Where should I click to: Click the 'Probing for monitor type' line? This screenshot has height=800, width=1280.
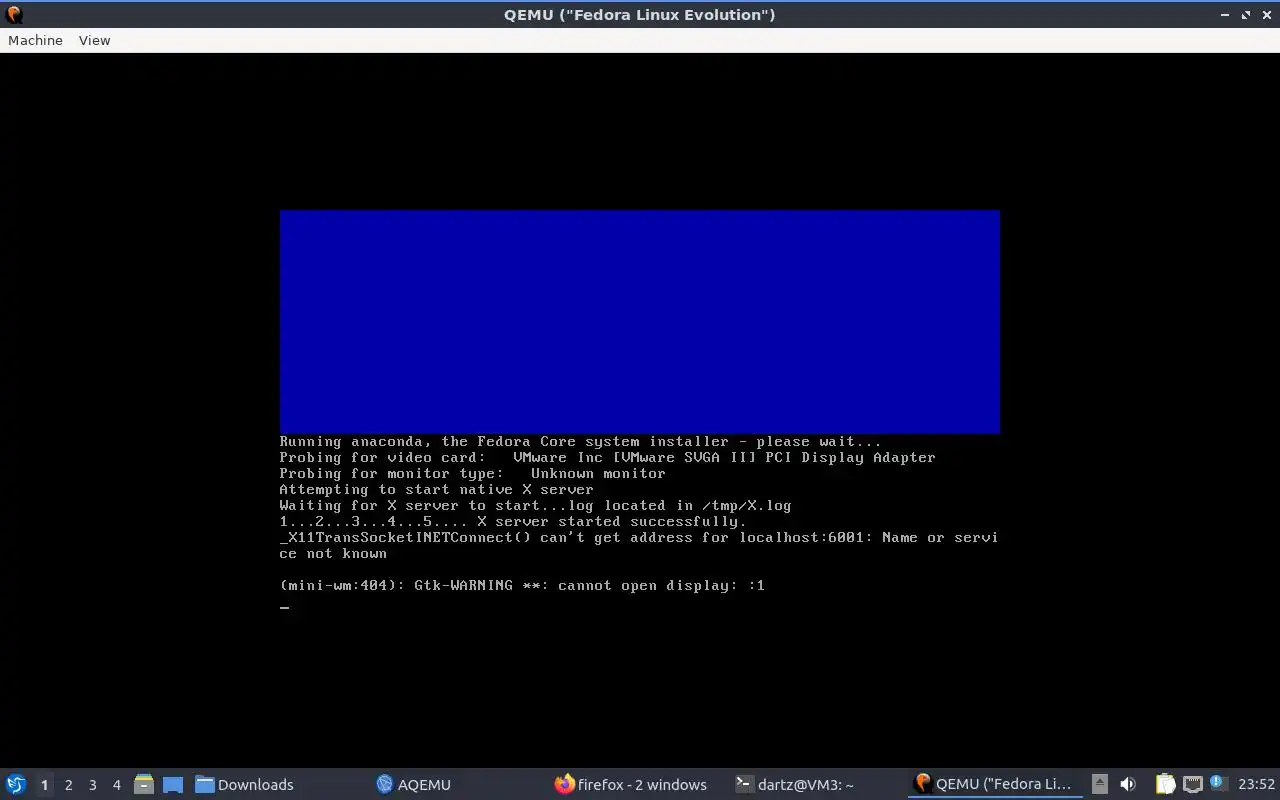pyautogui.click(x=472, y=473)
